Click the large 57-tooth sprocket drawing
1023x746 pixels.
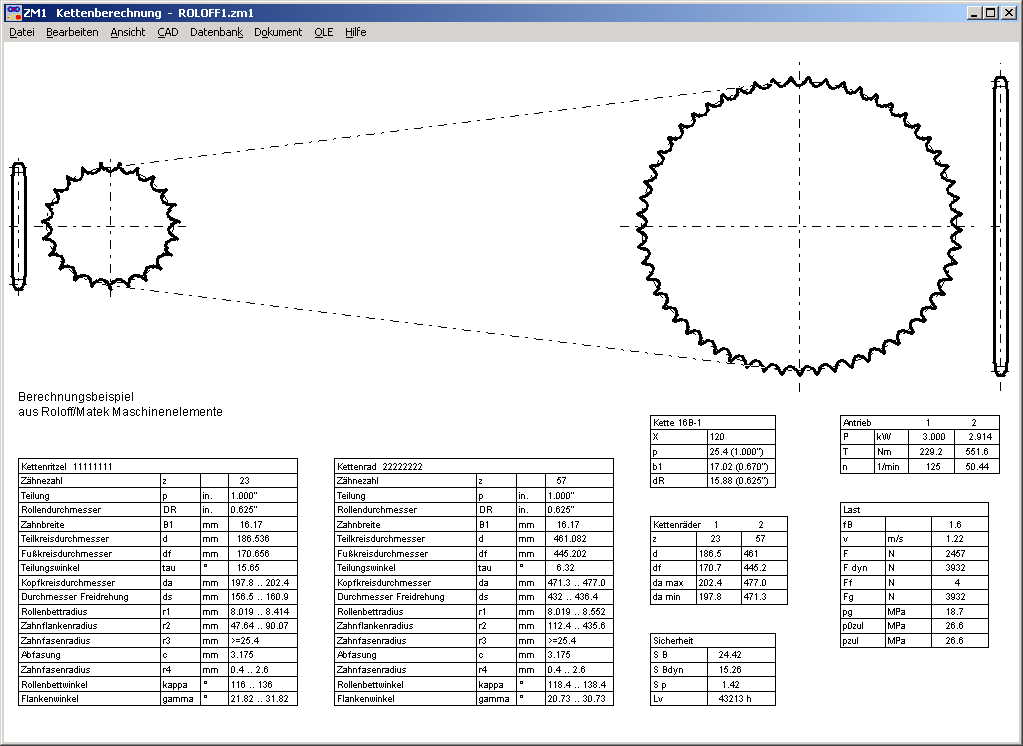pyautogui.click(x=799, y=226)
